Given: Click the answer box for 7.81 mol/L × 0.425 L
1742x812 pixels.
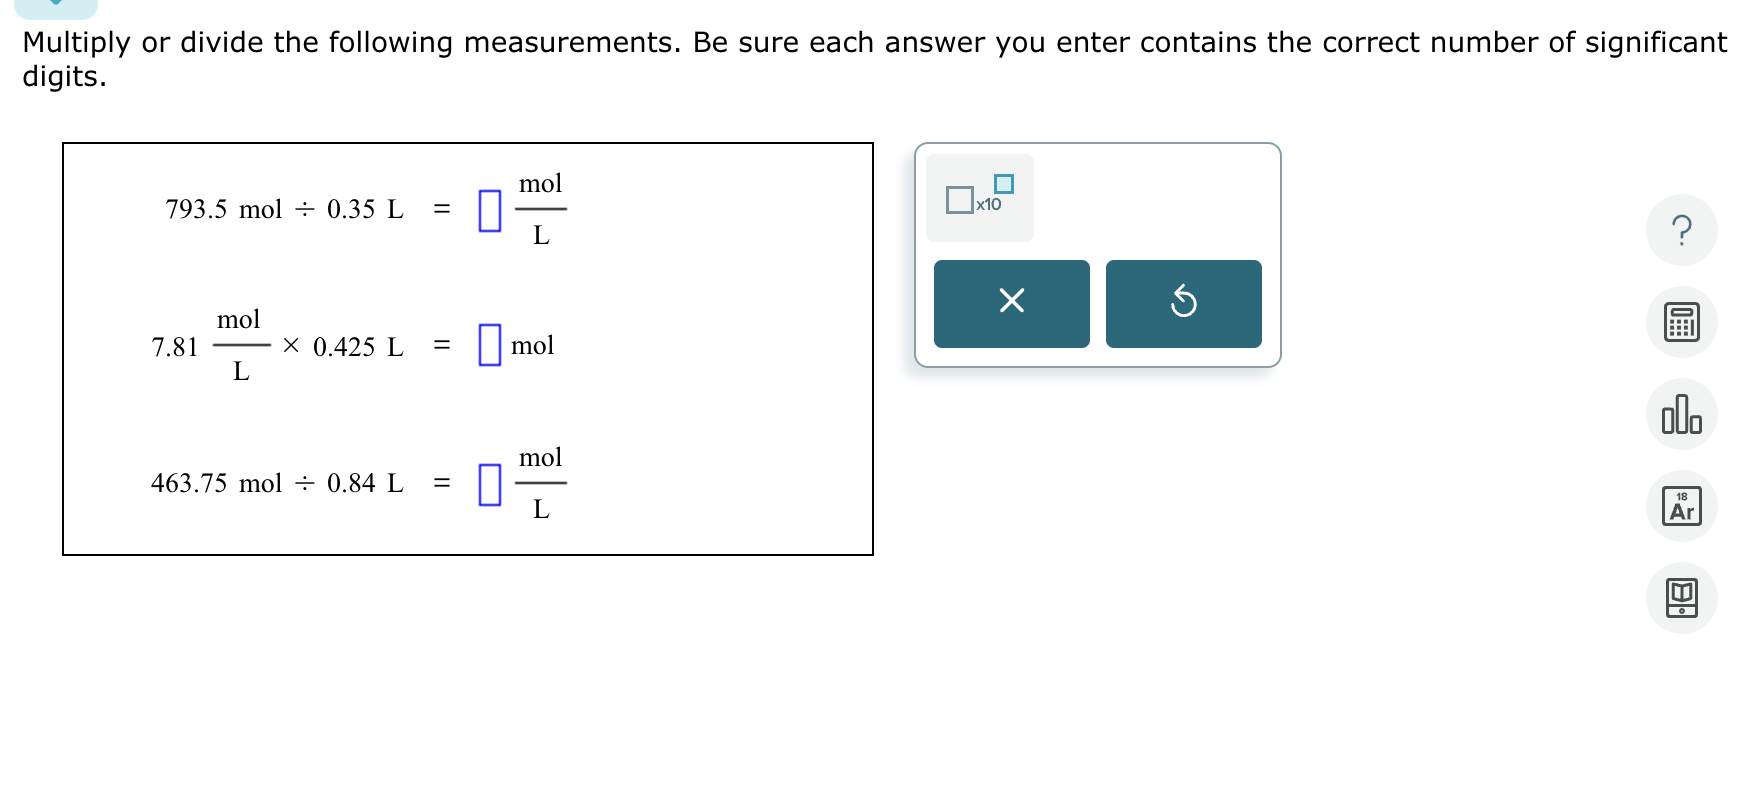Looking at the screenshot, I should click(489, 345).
